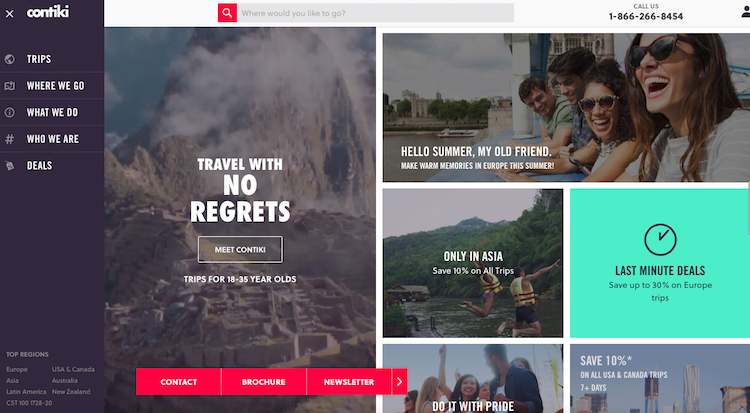
Task: Click the red Contact button
Action: (178, 381)
